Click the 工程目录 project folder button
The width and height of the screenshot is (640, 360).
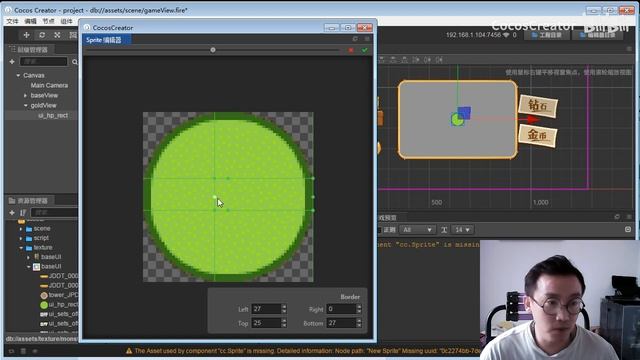coord(547,35)
